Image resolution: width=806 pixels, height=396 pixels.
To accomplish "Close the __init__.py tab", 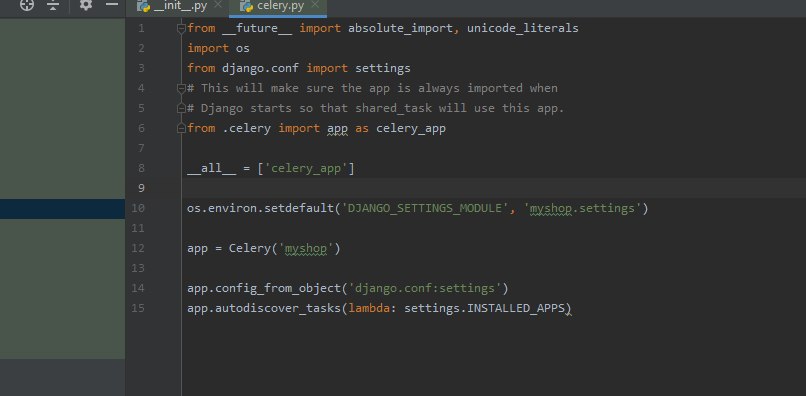I will [x=218, y=5].
